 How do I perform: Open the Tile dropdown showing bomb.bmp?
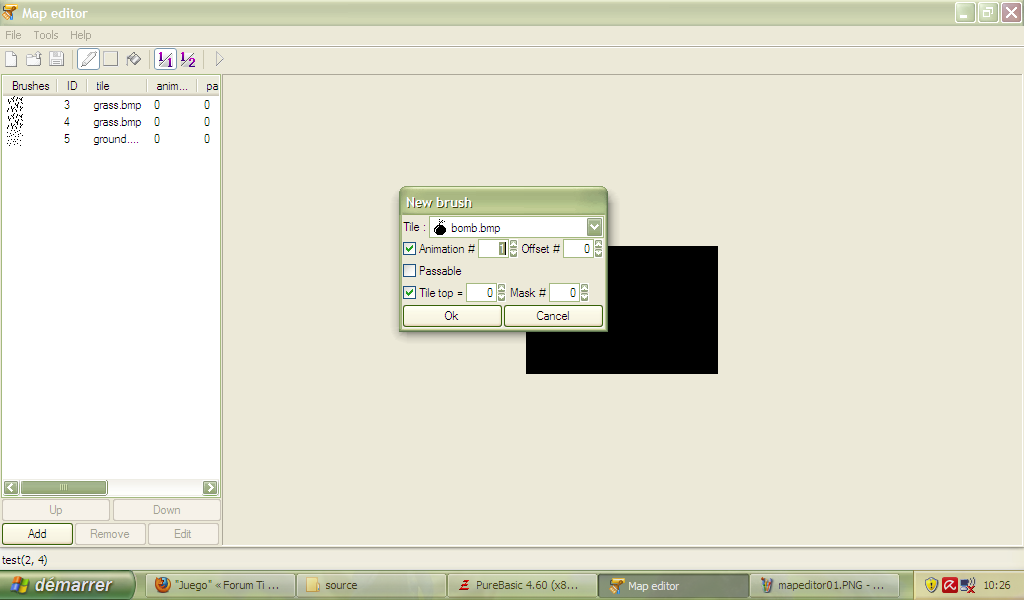pos(594,228)
